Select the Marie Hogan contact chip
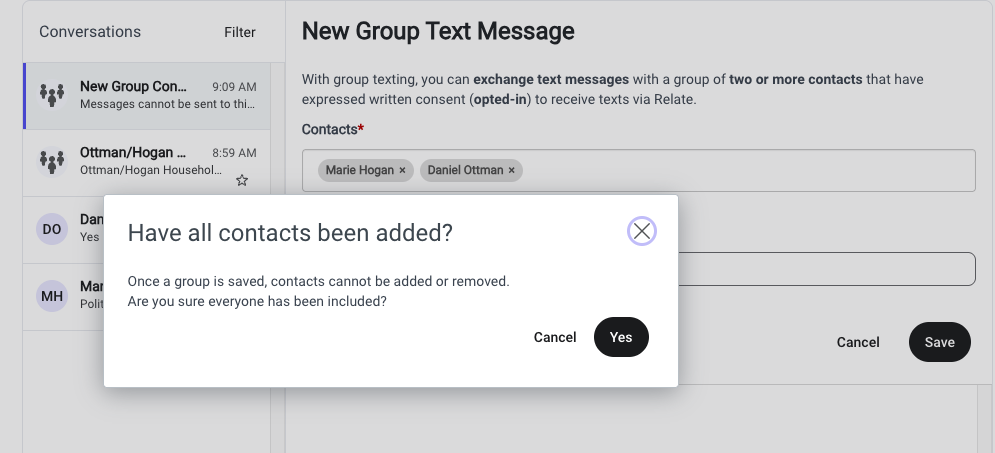995x453 pixels. point(360,170)
